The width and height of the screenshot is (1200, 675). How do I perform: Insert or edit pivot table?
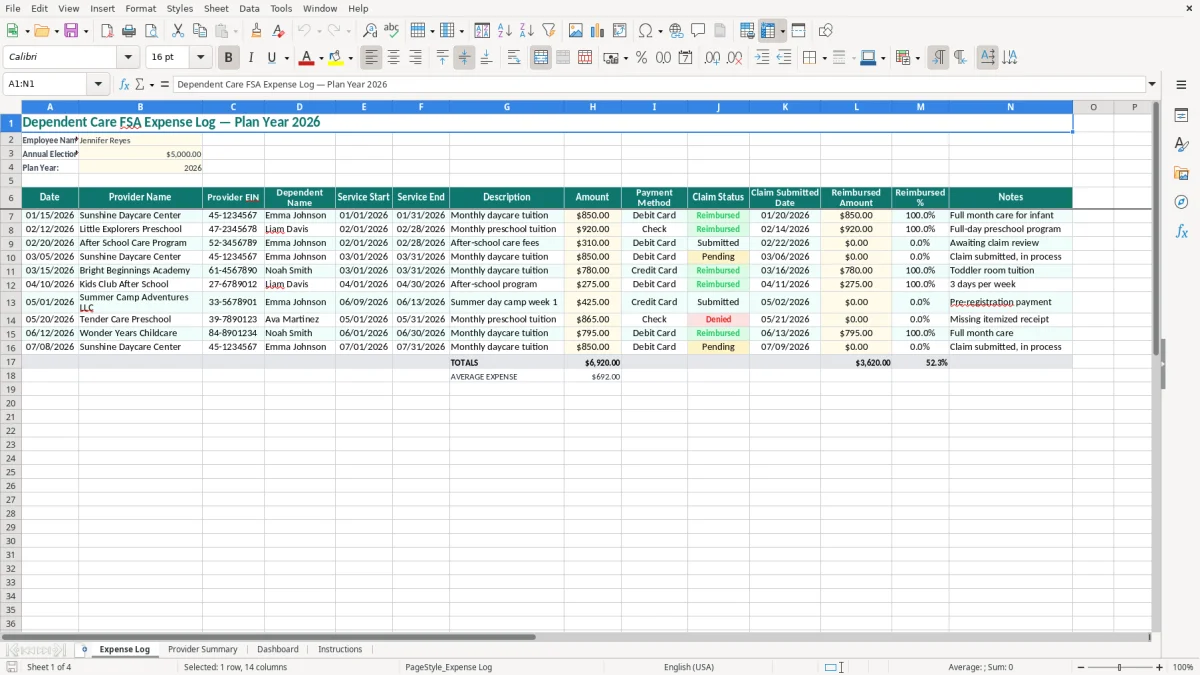(x=620, y=31)
